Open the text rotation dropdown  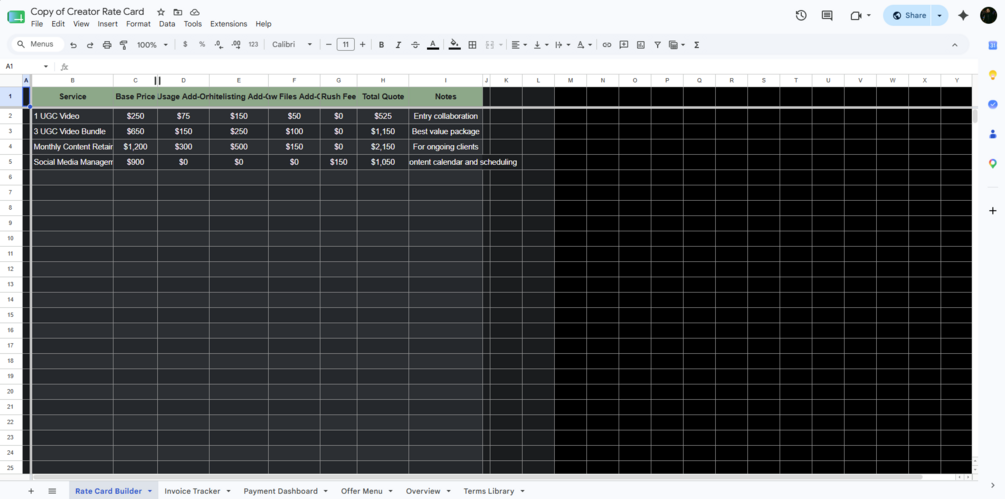click(584, 45)
